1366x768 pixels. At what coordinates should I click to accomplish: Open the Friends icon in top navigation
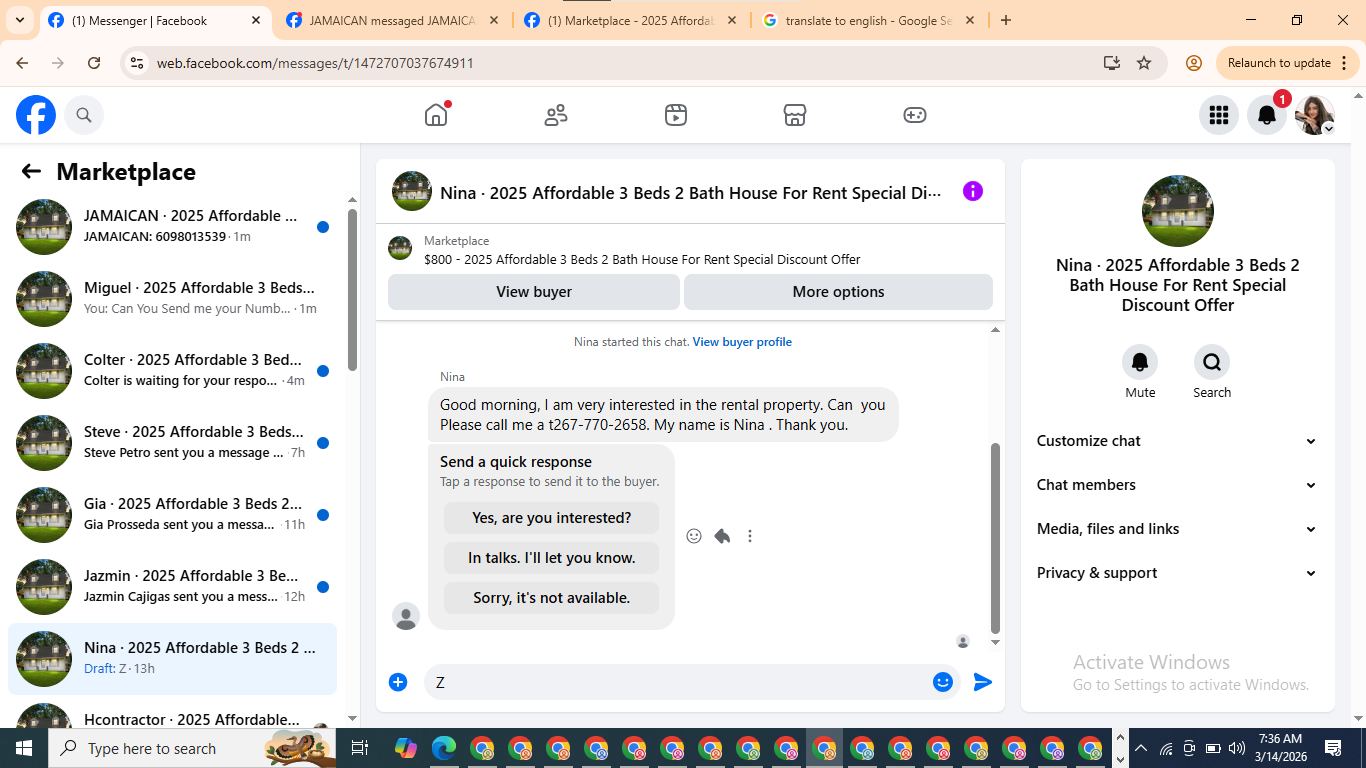click(556, 115)
